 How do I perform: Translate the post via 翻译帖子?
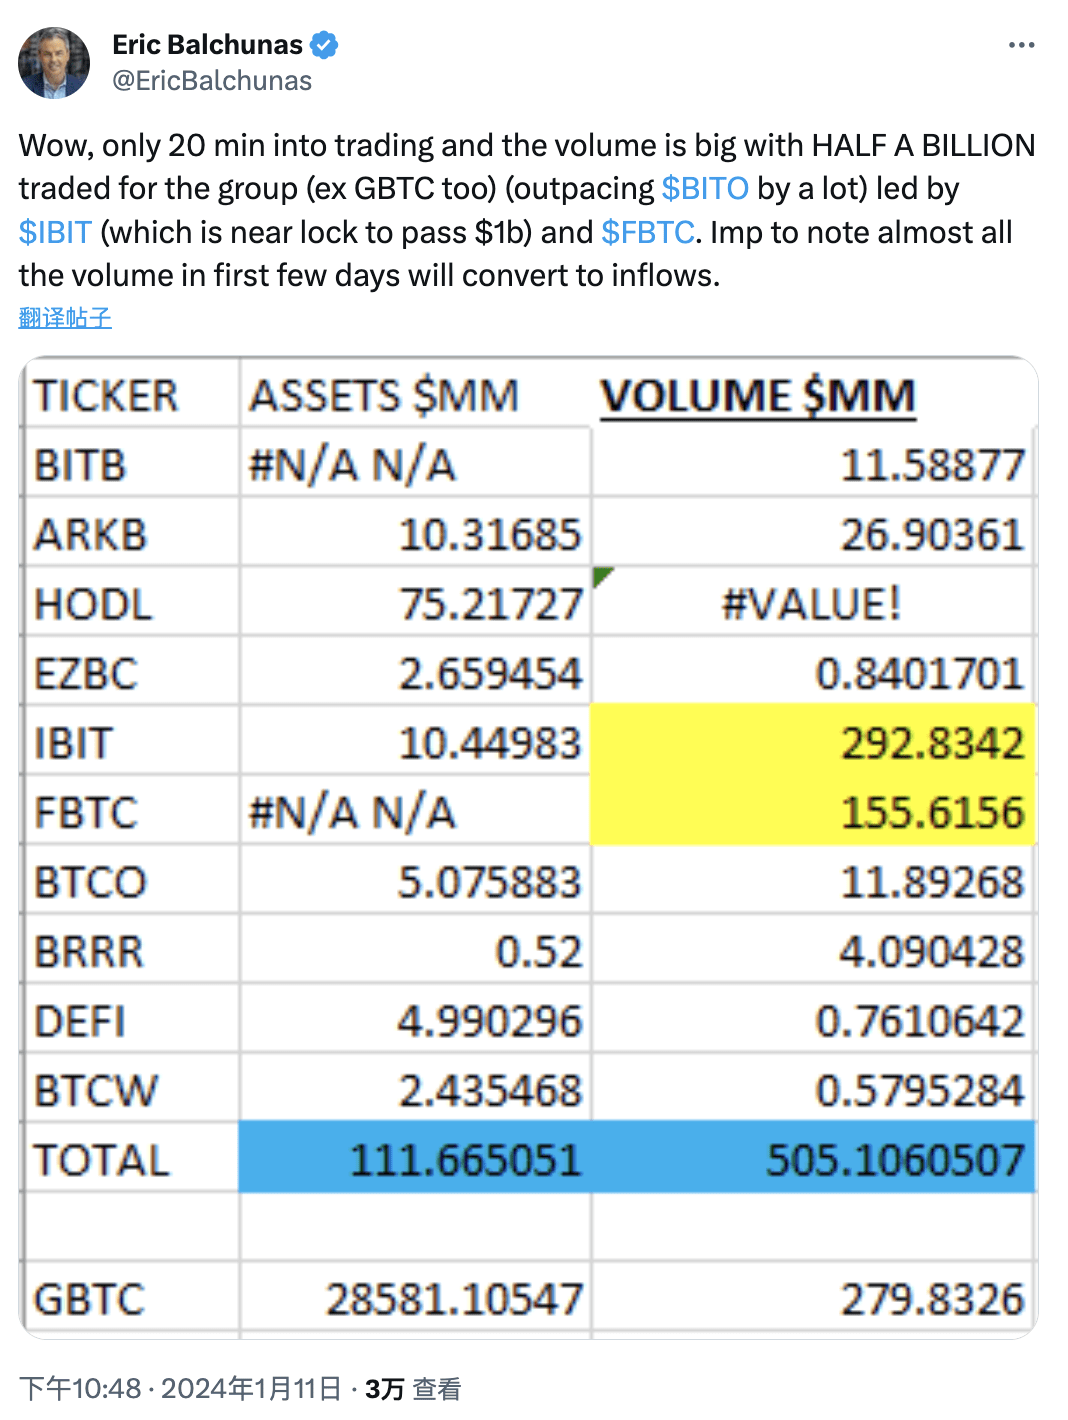pos(65,318)
